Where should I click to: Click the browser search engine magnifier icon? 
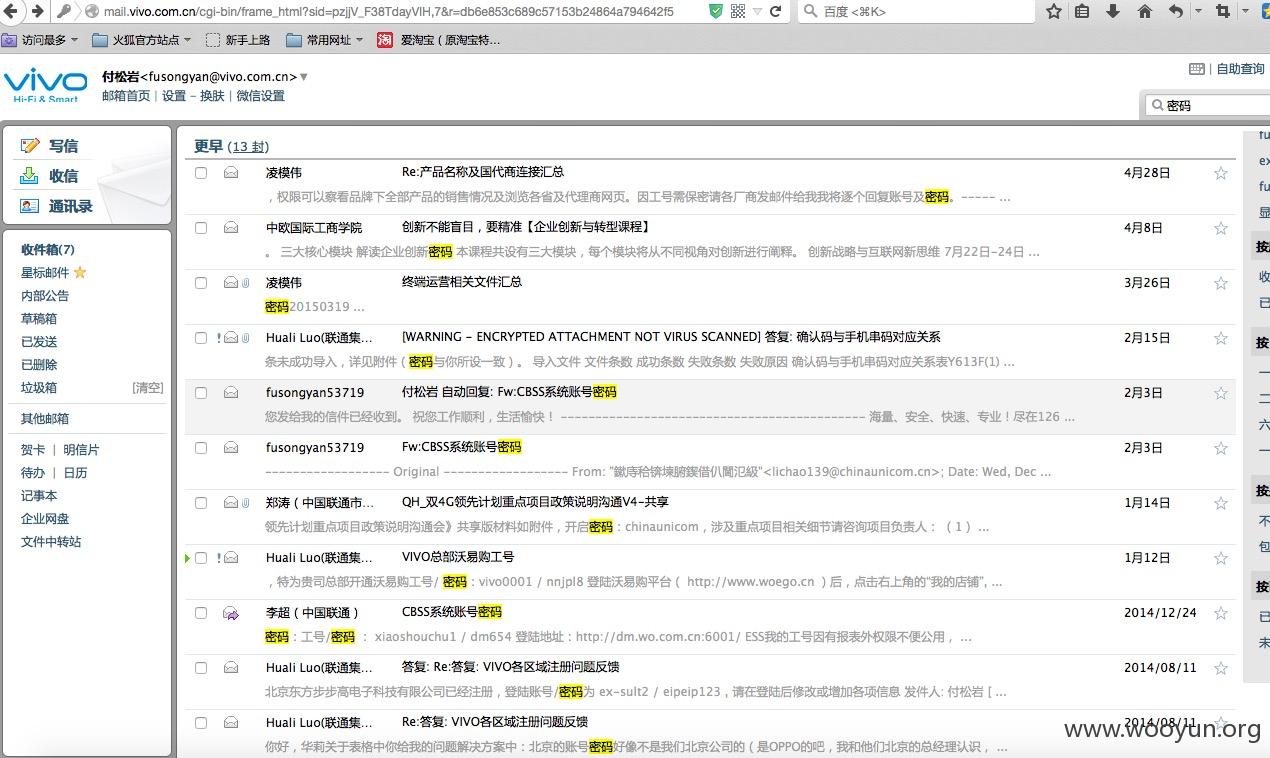point(809,11)
